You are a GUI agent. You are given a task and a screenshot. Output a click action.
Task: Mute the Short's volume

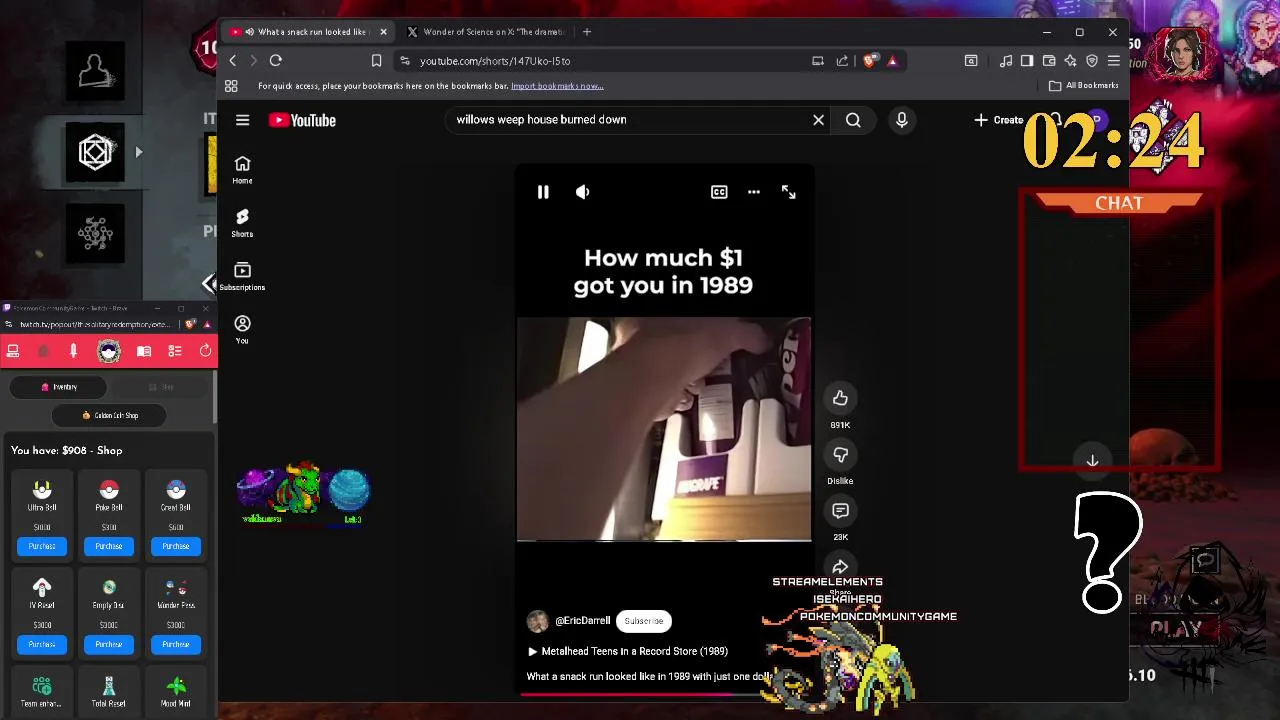pyautogui.click(x=582, y=192)
